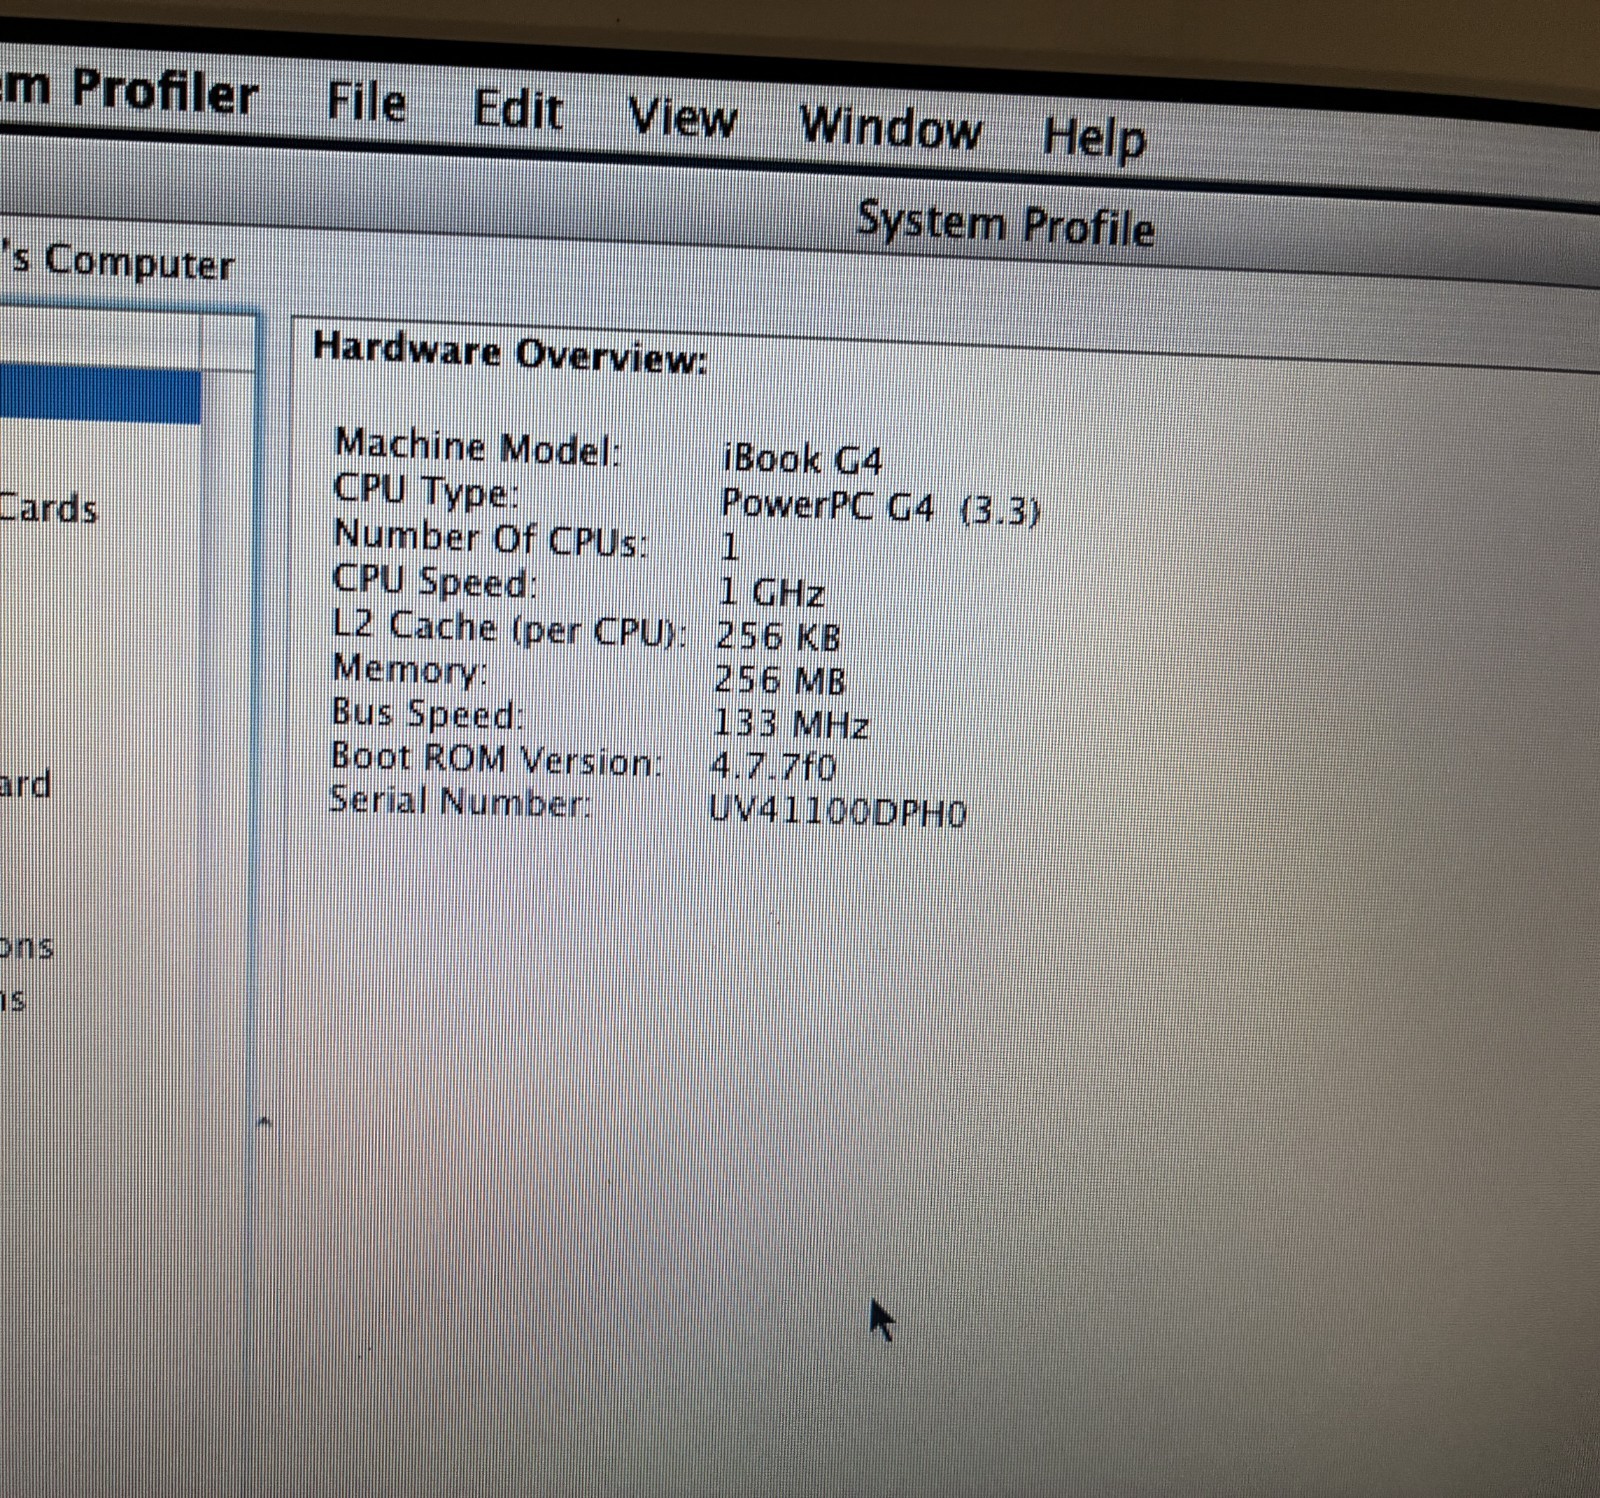Image resolution: width=1600 pixels, height=1498 pixels.
Task: Select the '133 MHz' bus speed value
Action: (790, 723)
